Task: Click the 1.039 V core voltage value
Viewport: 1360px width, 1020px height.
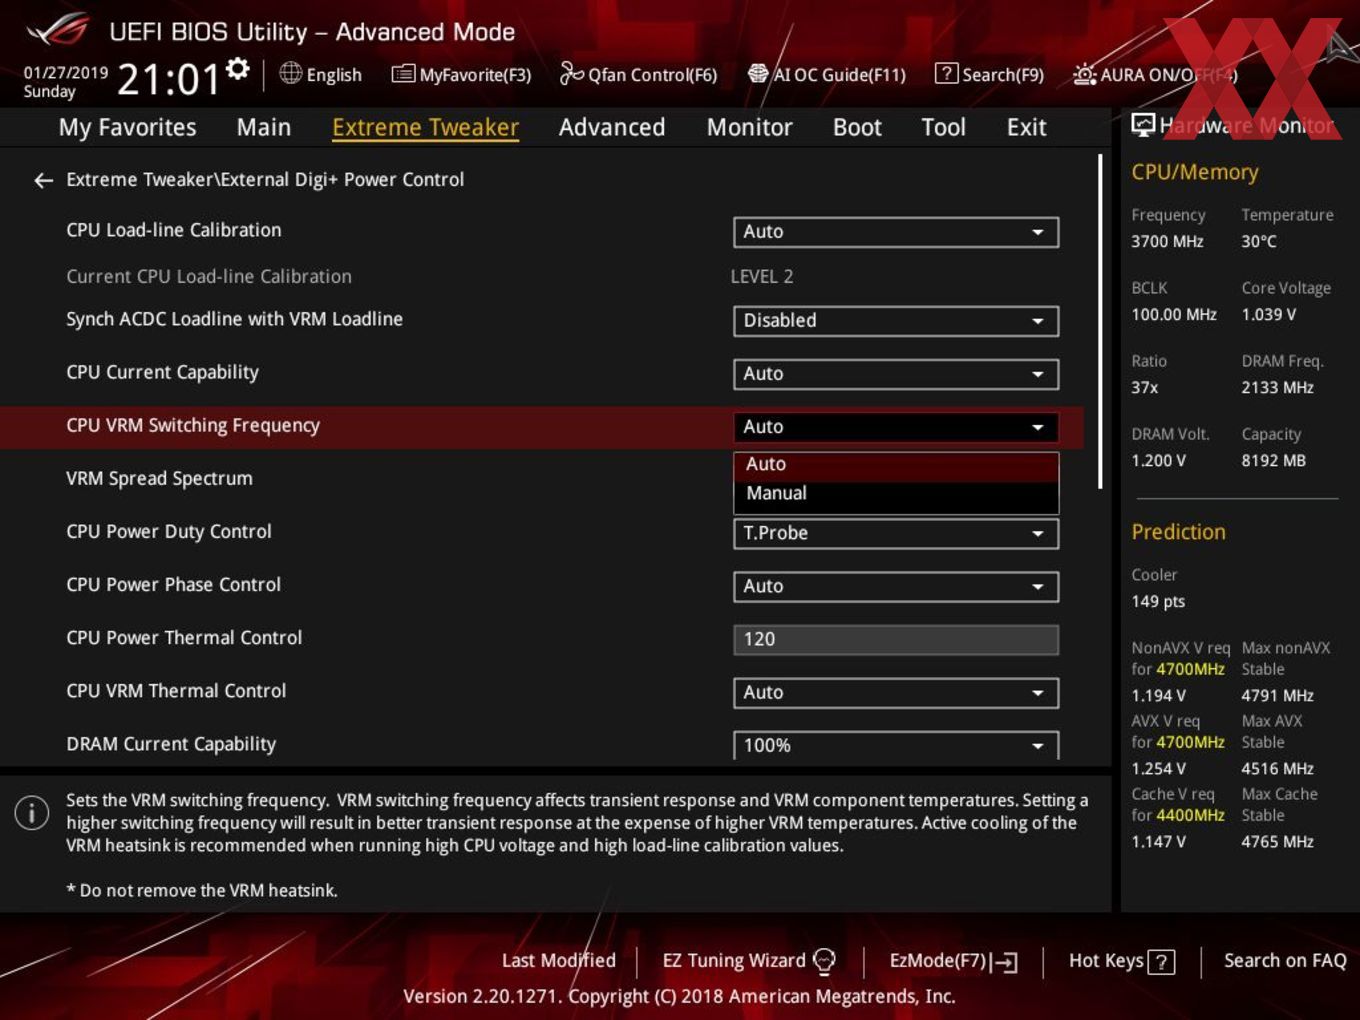Action: point(1269,314)
